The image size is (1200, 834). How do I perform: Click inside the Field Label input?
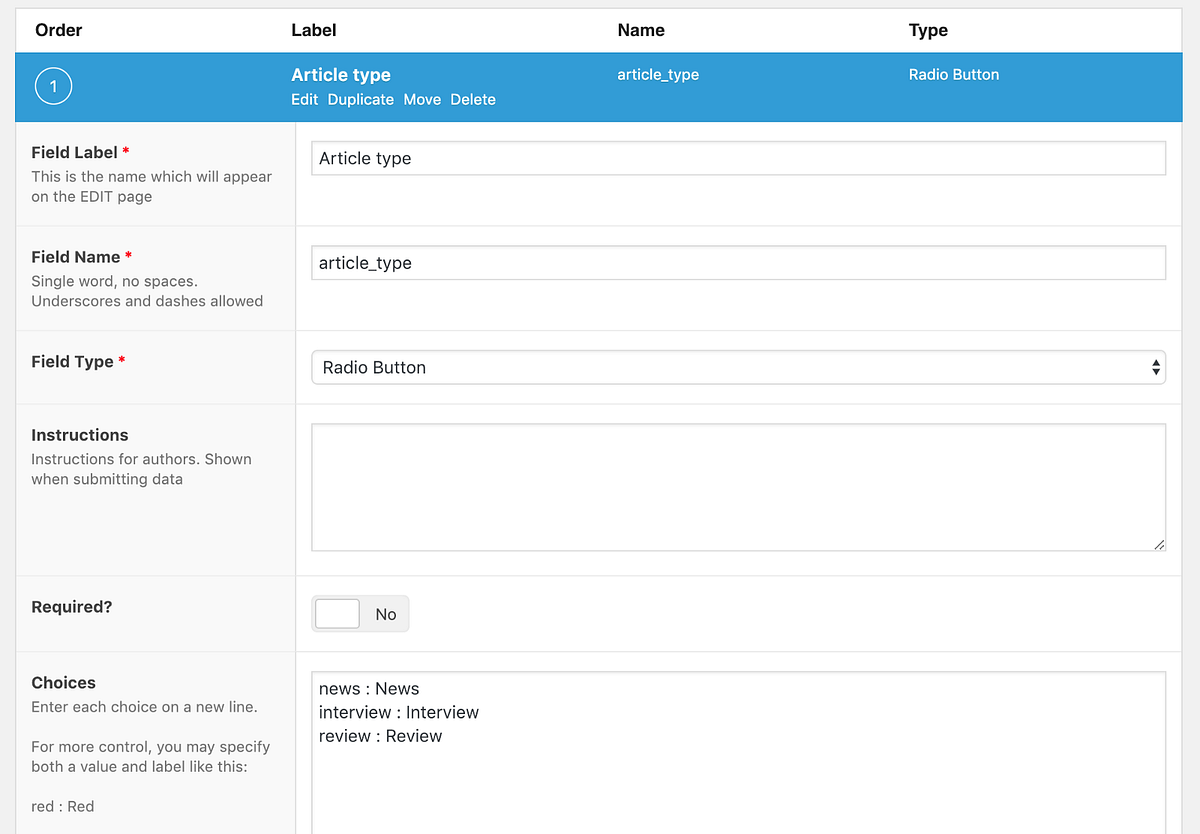tap(738, 157)
